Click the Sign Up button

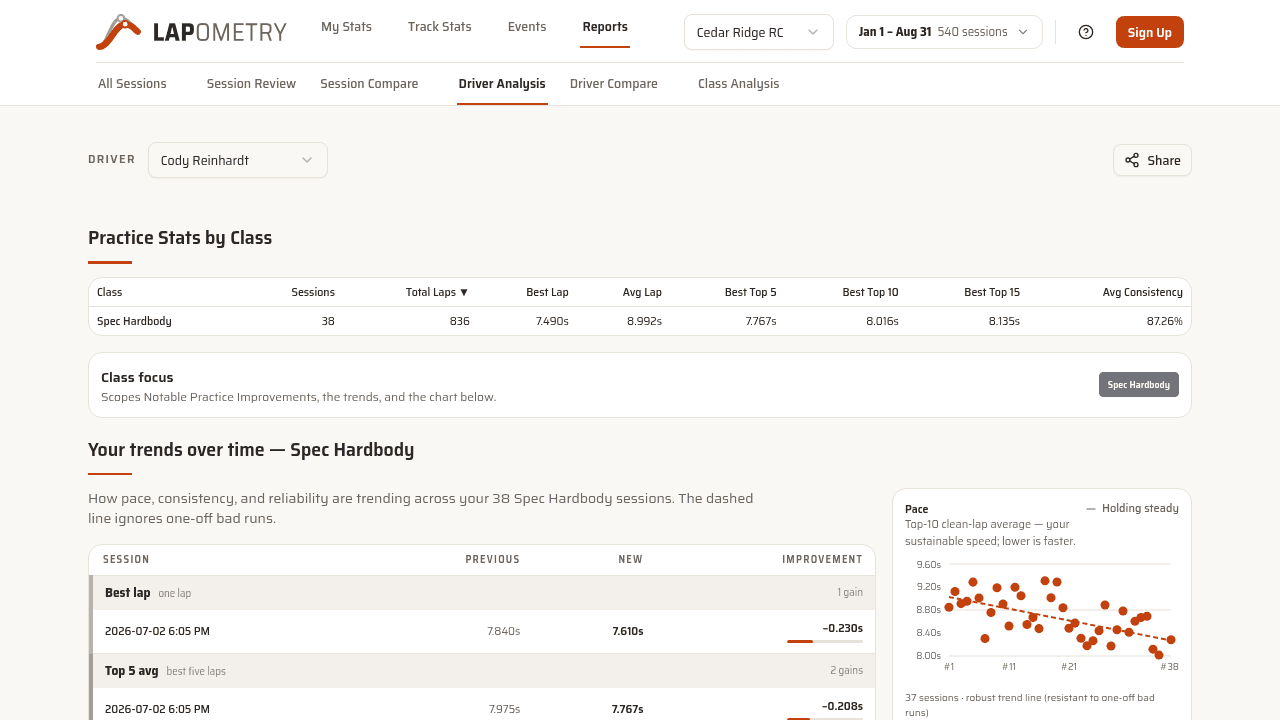[1150, 32]
